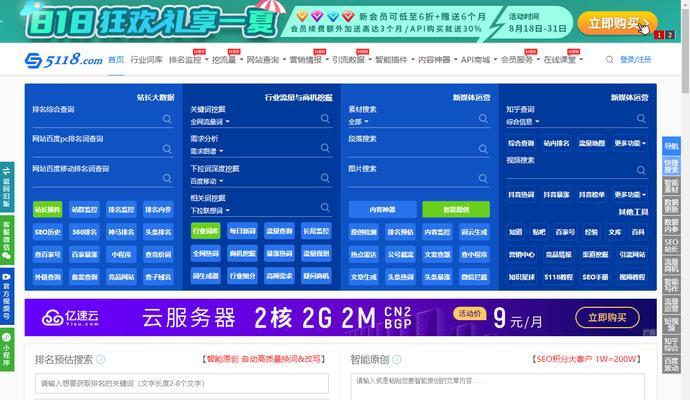
Task: Click 立即购买 on 亿速云 ad banner
Action: pos(607,317)
